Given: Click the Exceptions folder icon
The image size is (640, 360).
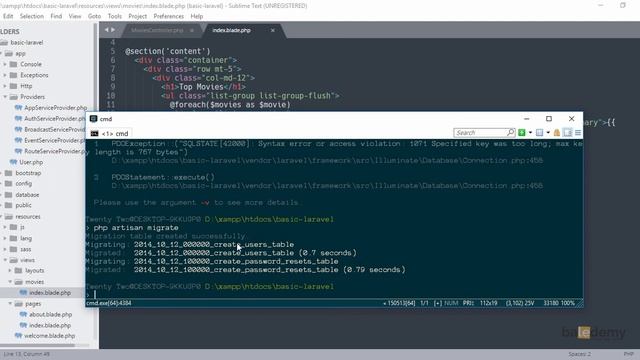Looking at the screenshot, I should [13, 75].
